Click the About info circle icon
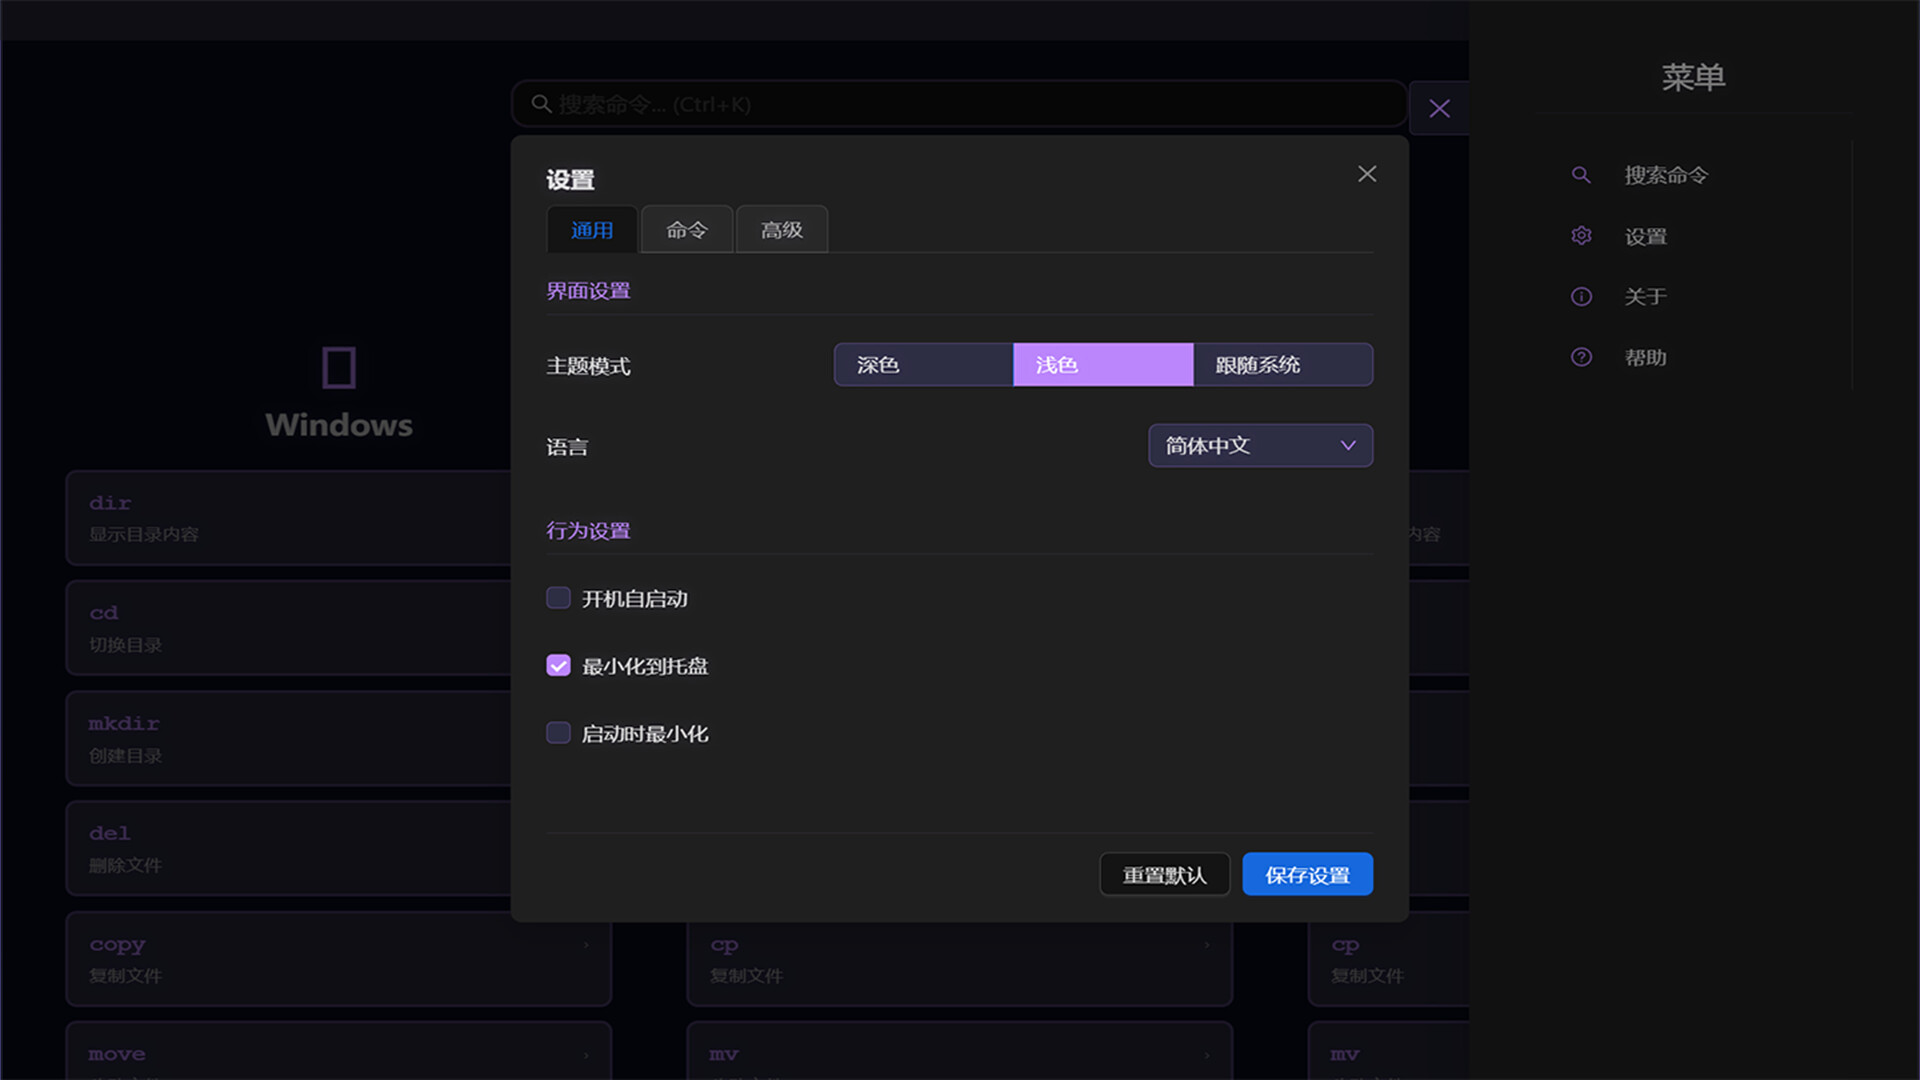 (1581, 297)
